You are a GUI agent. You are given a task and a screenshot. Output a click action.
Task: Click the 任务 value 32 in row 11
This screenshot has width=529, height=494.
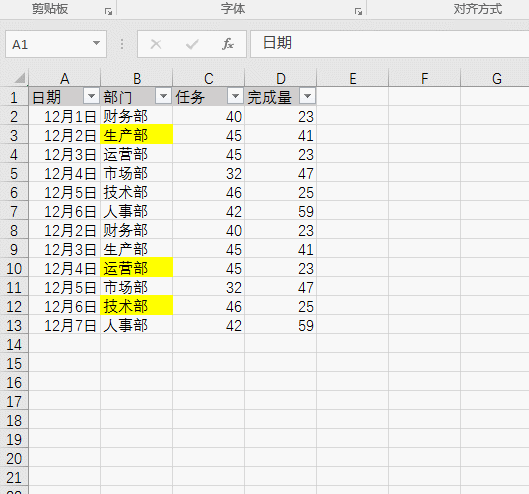[208, 287]
